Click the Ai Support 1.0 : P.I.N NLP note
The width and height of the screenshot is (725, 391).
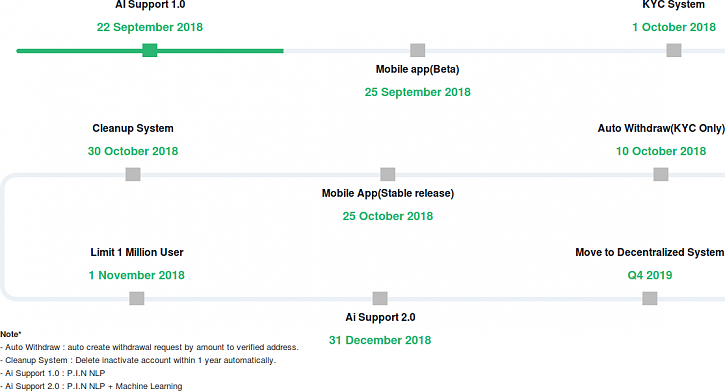(x=53, y=373)
